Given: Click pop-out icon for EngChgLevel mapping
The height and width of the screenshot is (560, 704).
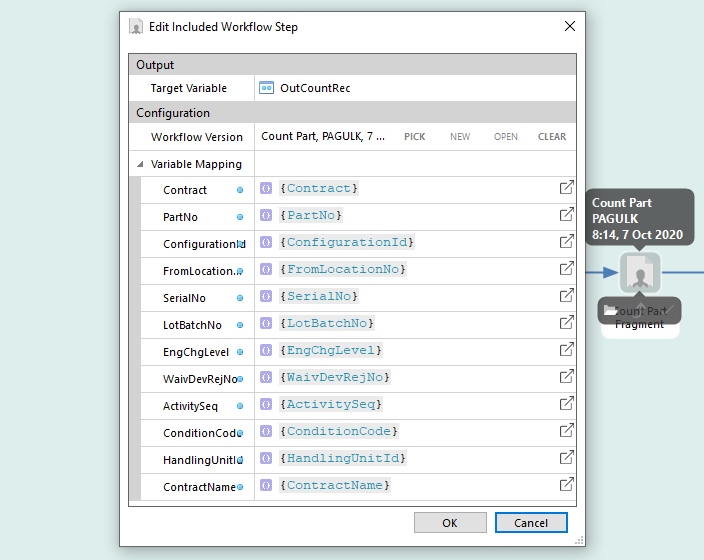Looking at the screenshot, I should pyautogui.click(x=566, y=350).
